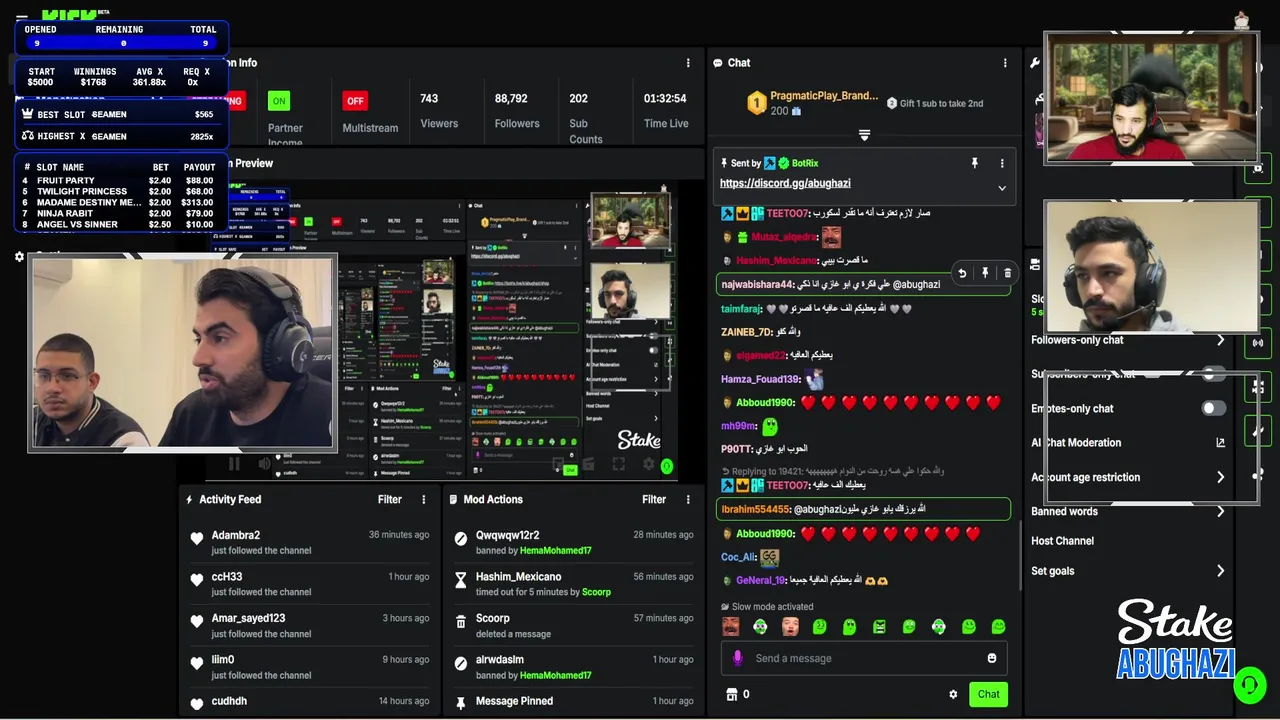
Task: Click the 01:32:54 Time Live stat
Action: (665, 111)
